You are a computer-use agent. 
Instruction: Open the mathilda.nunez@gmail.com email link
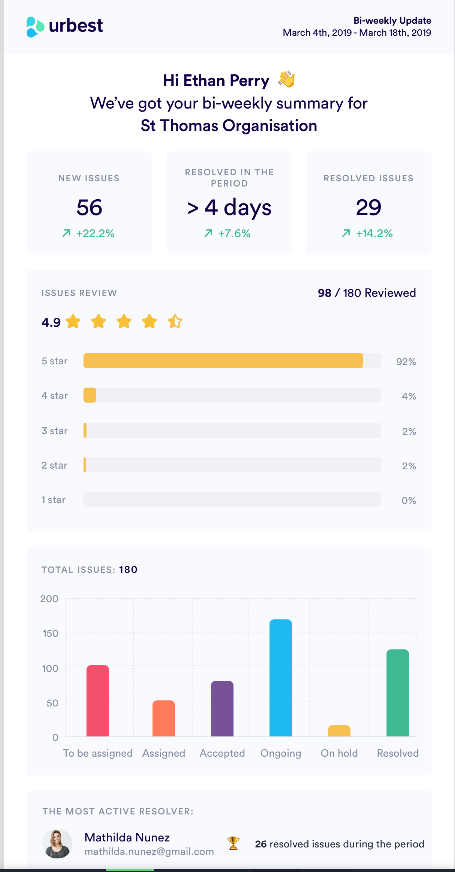[x=149, y=851]
